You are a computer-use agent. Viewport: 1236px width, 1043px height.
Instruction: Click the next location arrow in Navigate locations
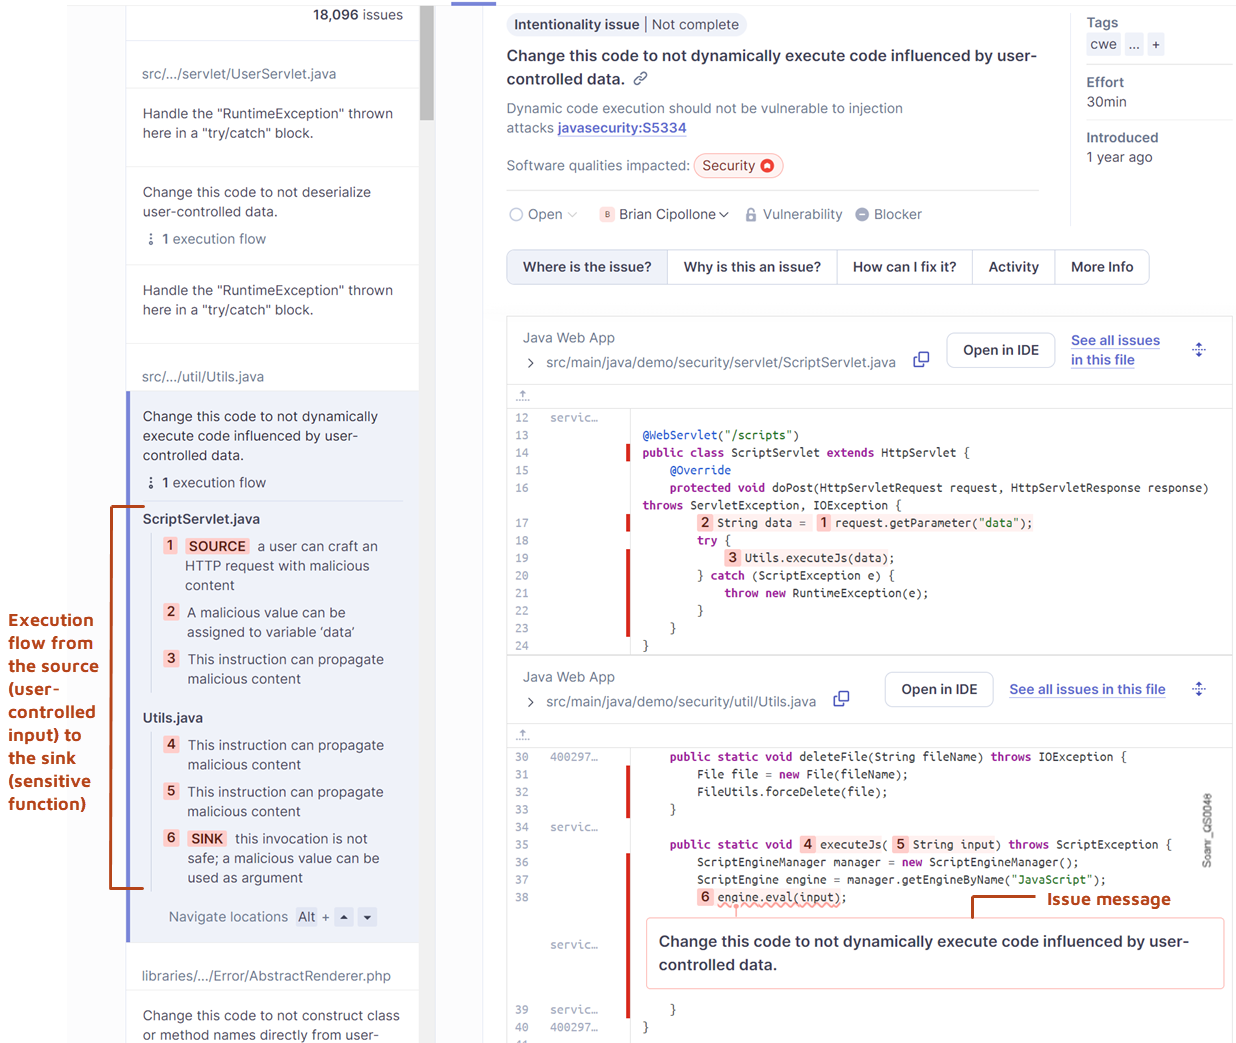368,916
